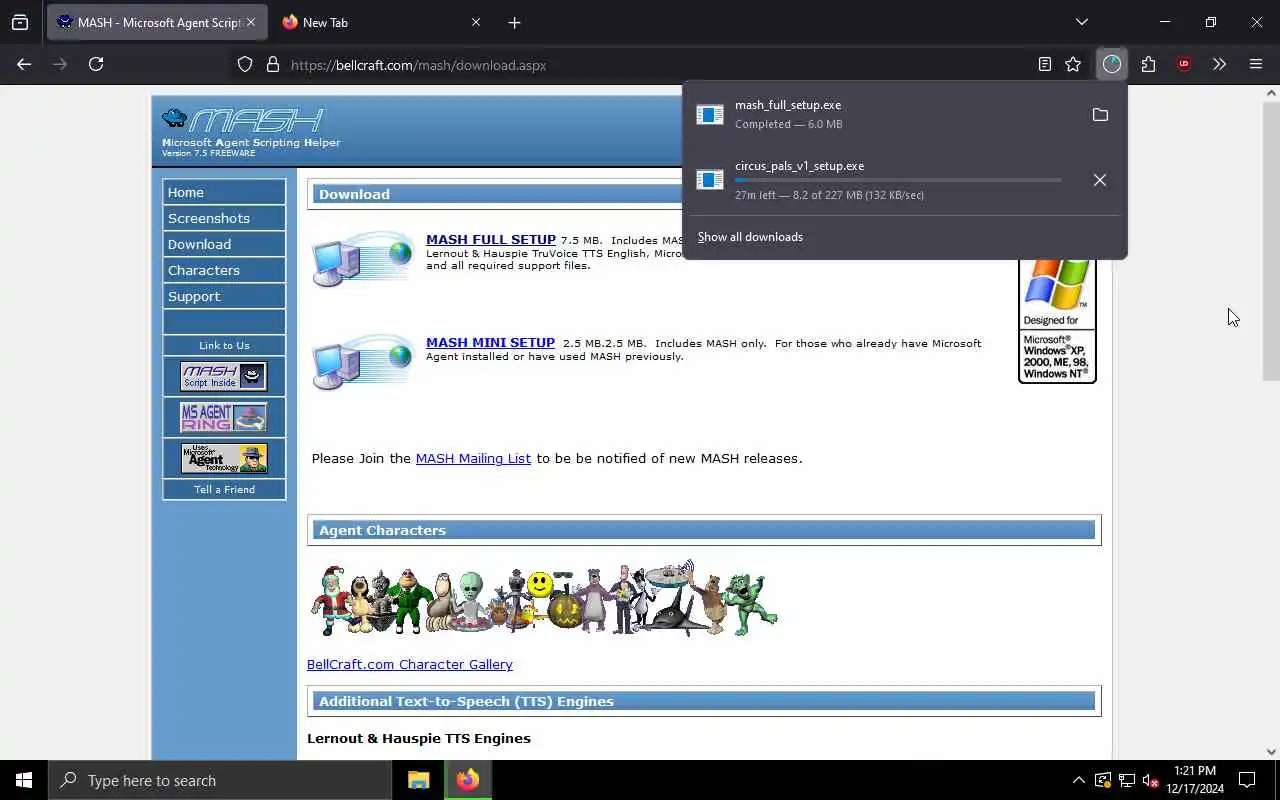
Task: Click the site padlock security icon
Action: (272, 64)
